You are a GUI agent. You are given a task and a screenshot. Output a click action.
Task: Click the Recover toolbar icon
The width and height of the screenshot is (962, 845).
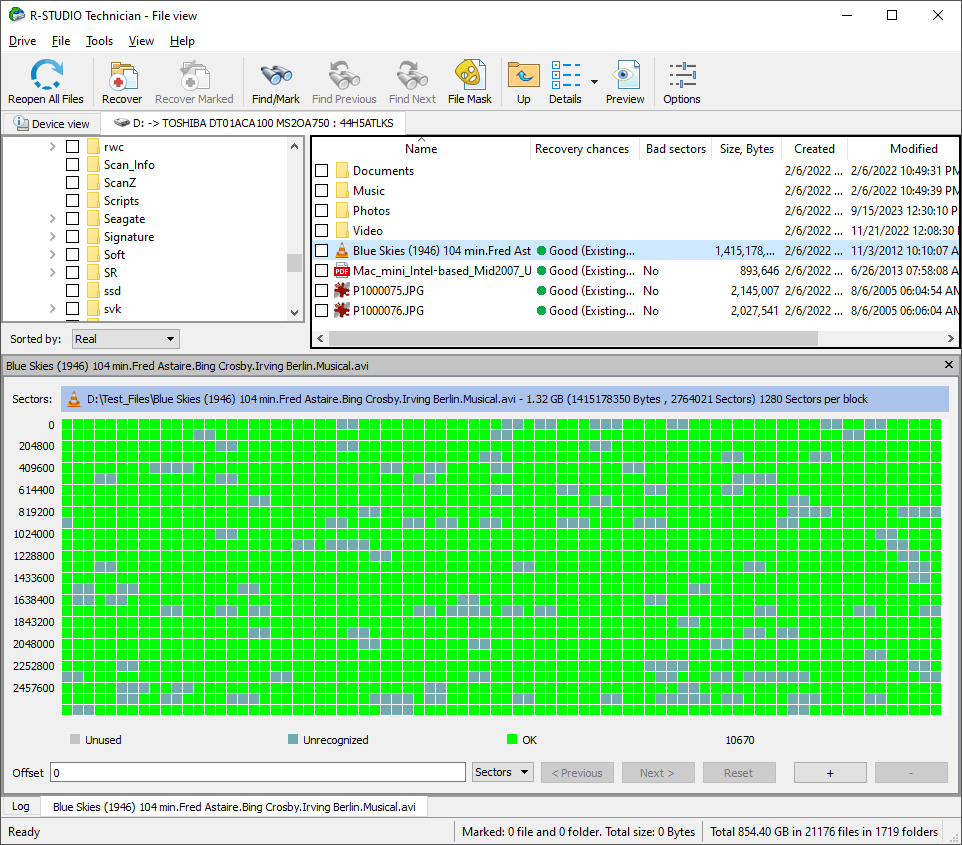click(122, 75)
